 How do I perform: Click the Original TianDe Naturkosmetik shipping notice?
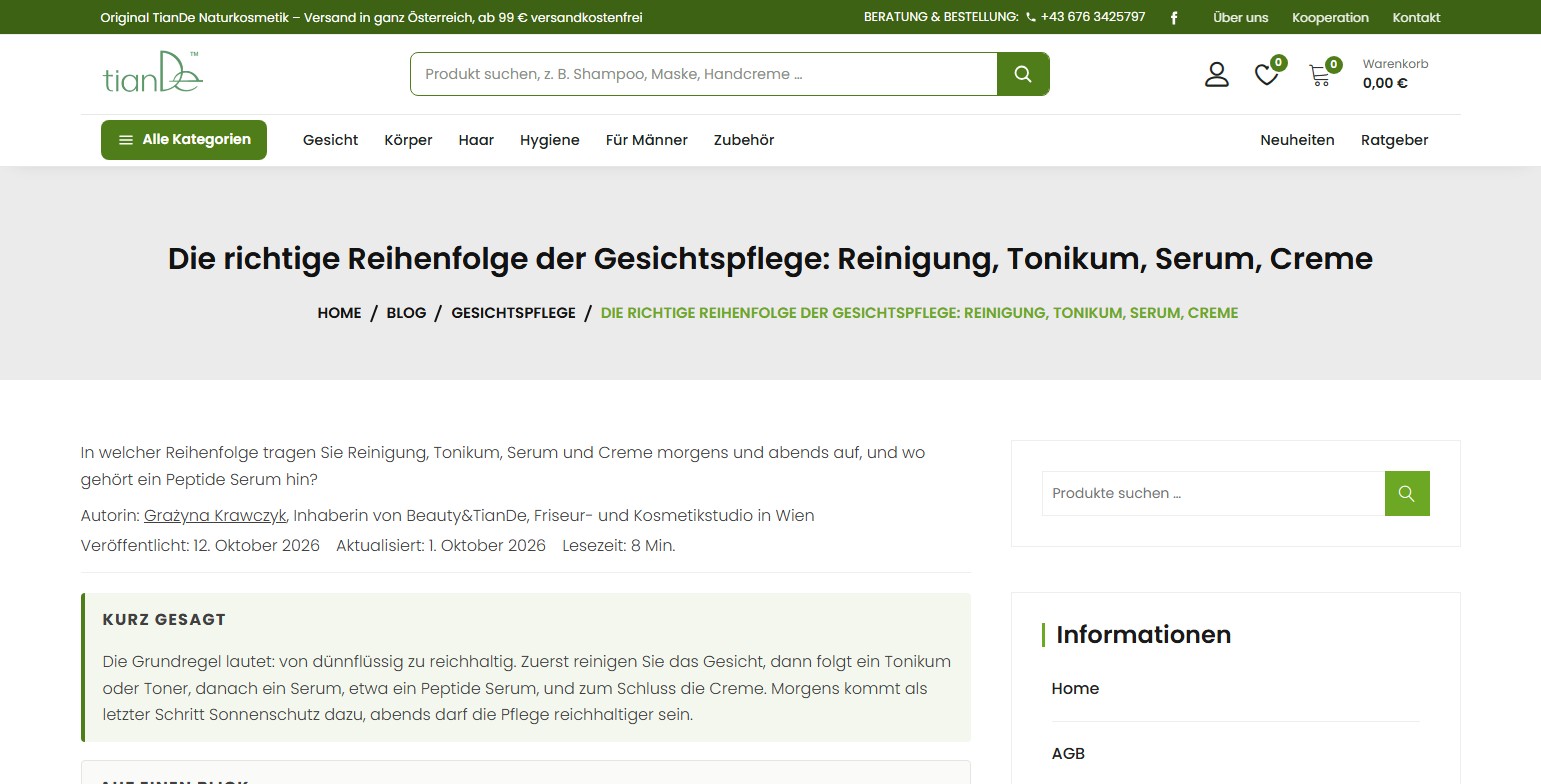[x=371, y=17]
